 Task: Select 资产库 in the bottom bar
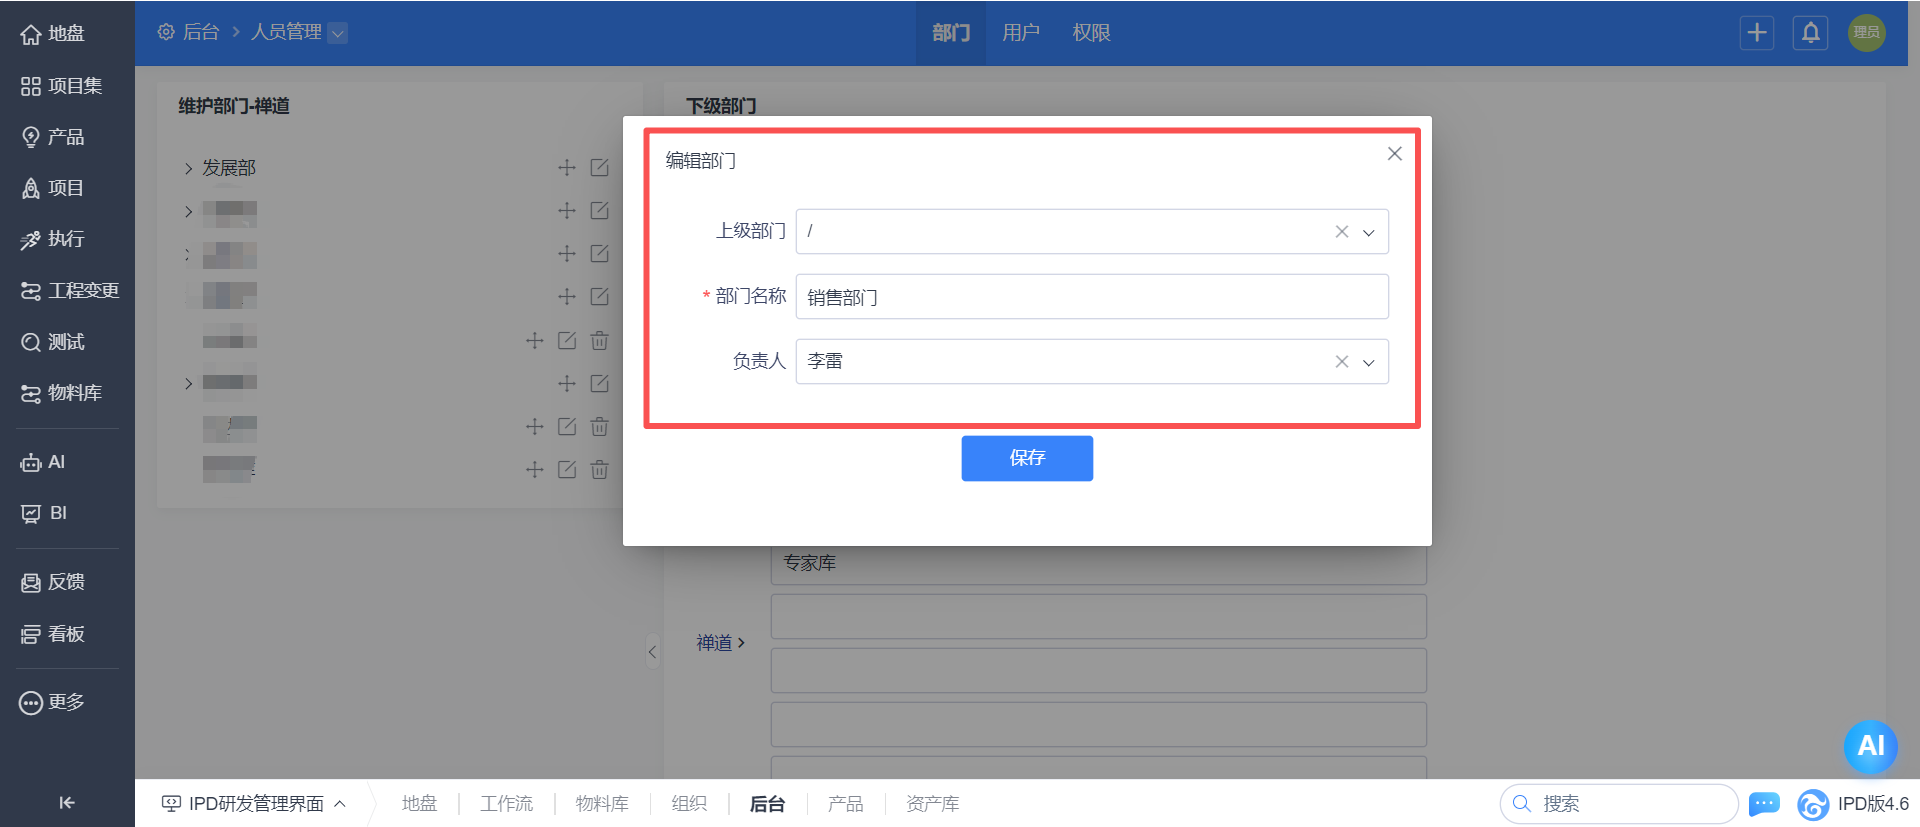pos(932,804)
